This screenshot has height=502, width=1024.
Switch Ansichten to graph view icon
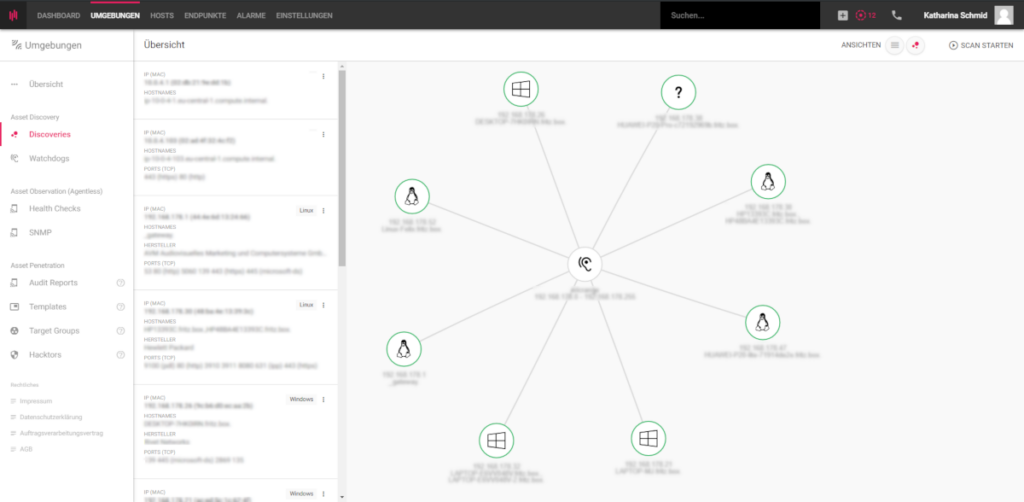pyautogui.click(x=916, y=46)
